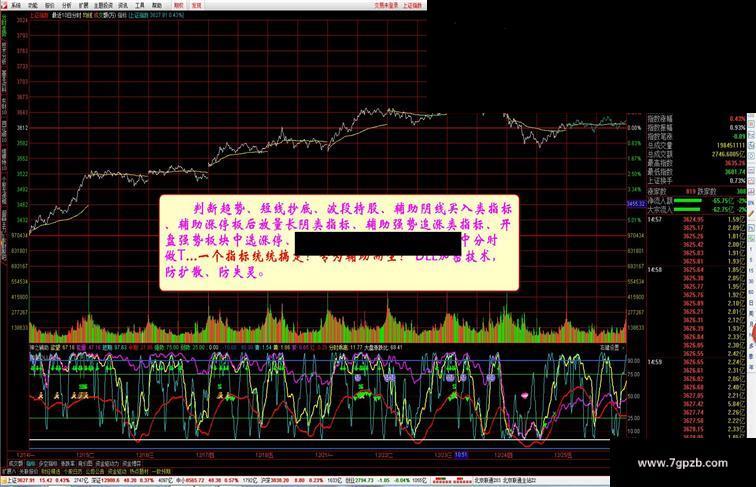Viewport: 756px width, 487px height.
Task: Click the 14:58 tick data row
Action: 696,270
